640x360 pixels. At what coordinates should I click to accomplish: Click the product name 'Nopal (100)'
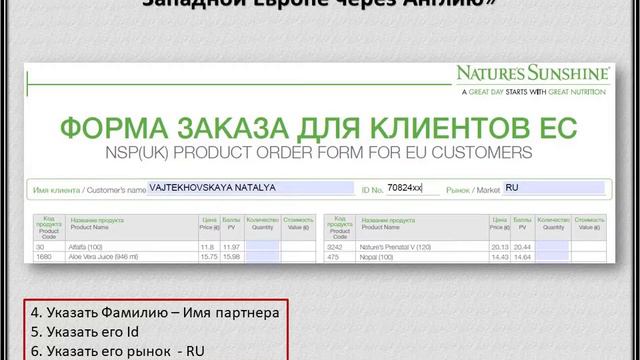pos(376,257)
